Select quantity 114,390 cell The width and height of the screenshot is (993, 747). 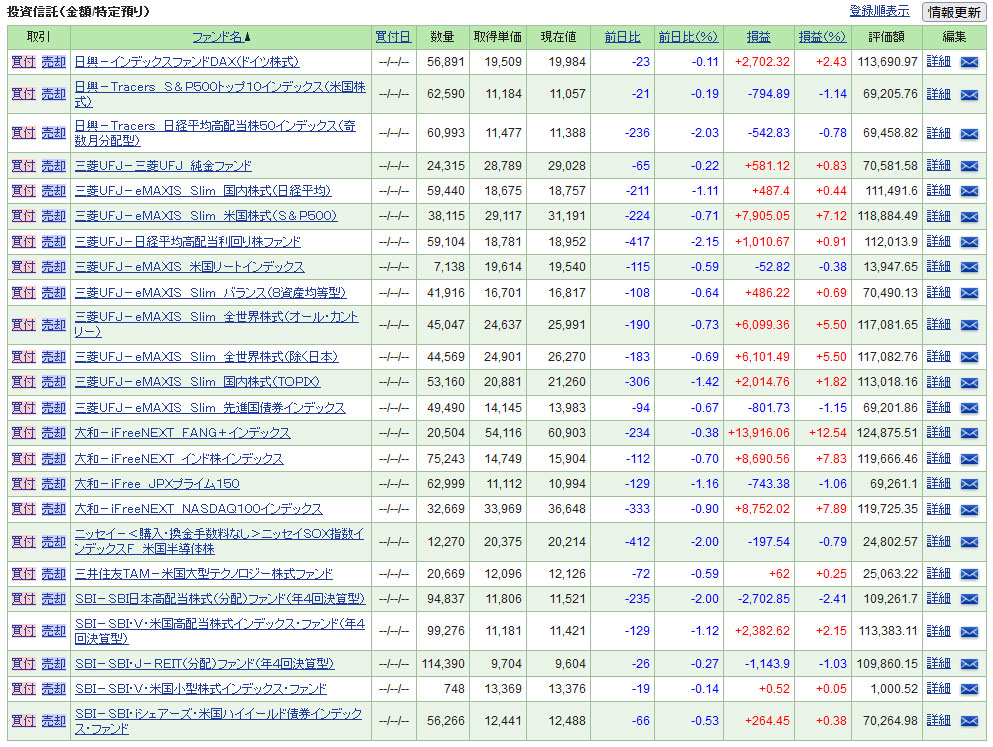(443, 663)
